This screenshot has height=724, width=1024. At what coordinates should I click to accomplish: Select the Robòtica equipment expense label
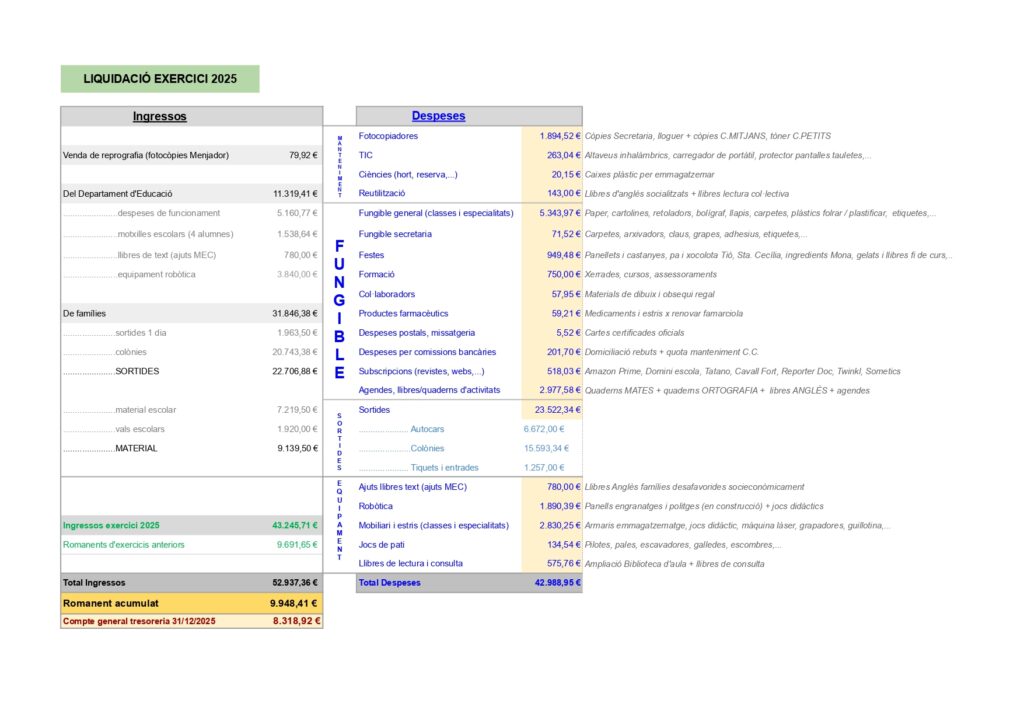[378, 506]
